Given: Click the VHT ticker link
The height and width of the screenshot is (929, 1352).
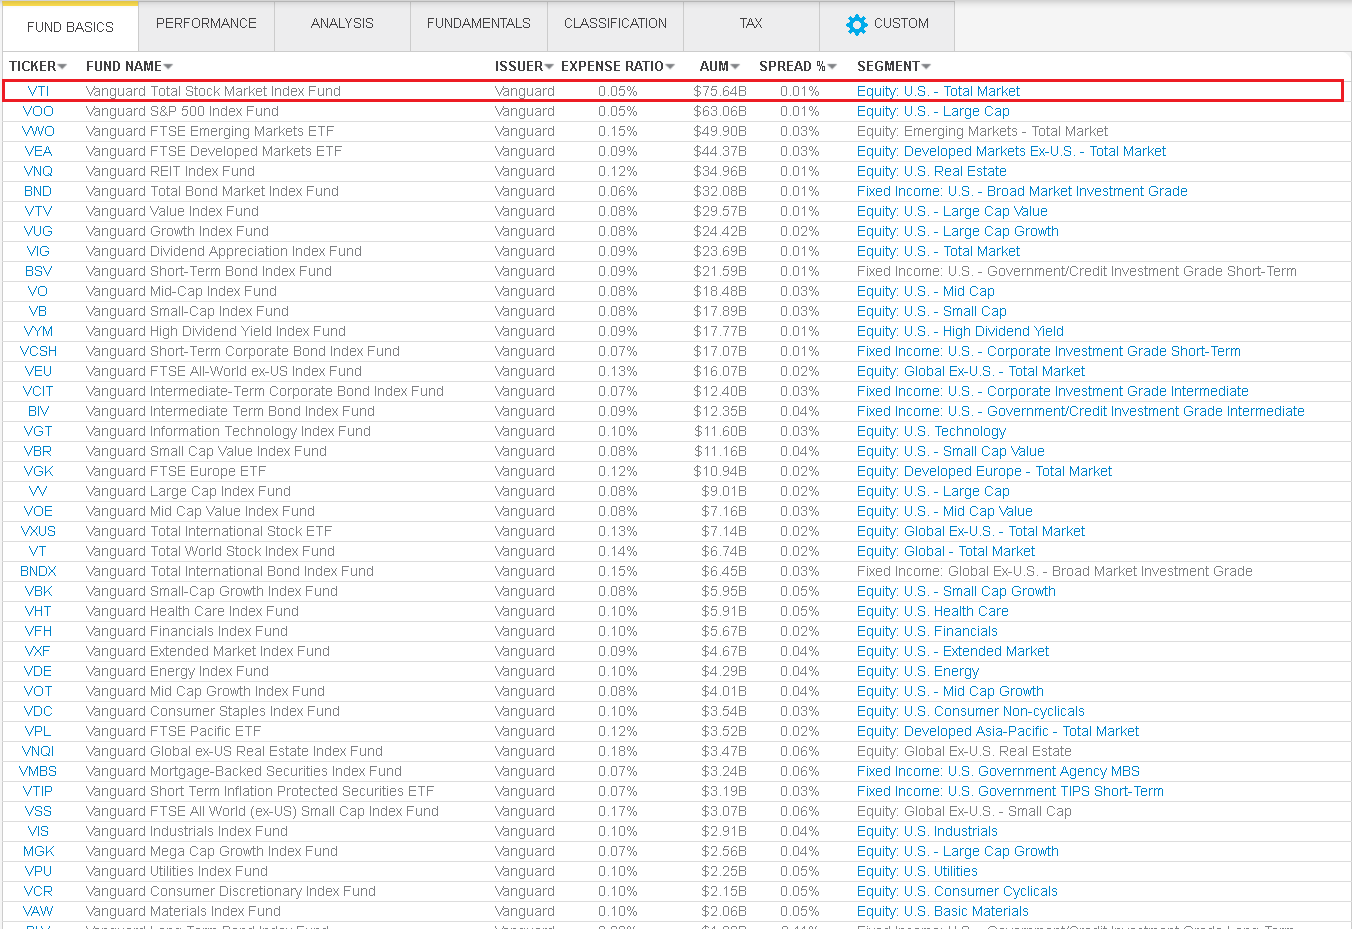Looking at the screenshot, I should point(38,611).
